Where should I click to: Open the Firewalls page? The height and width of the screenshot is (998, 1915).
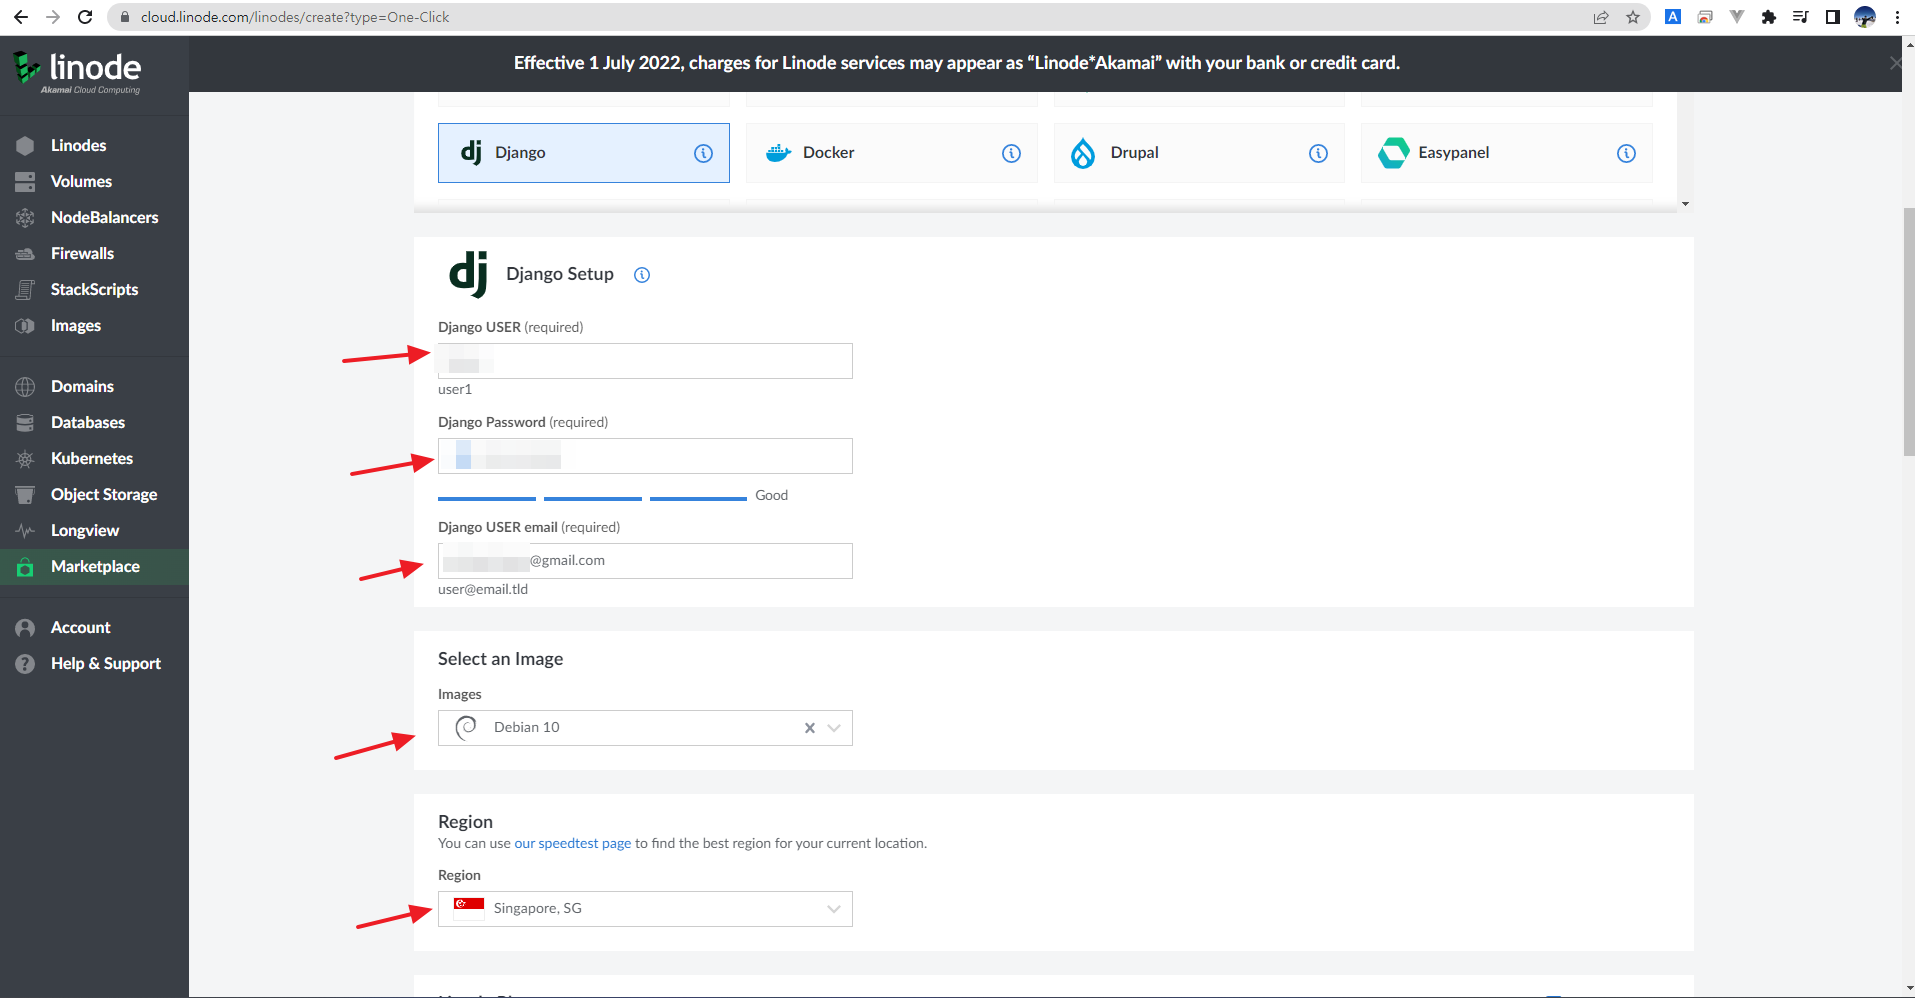pos(94,253)
